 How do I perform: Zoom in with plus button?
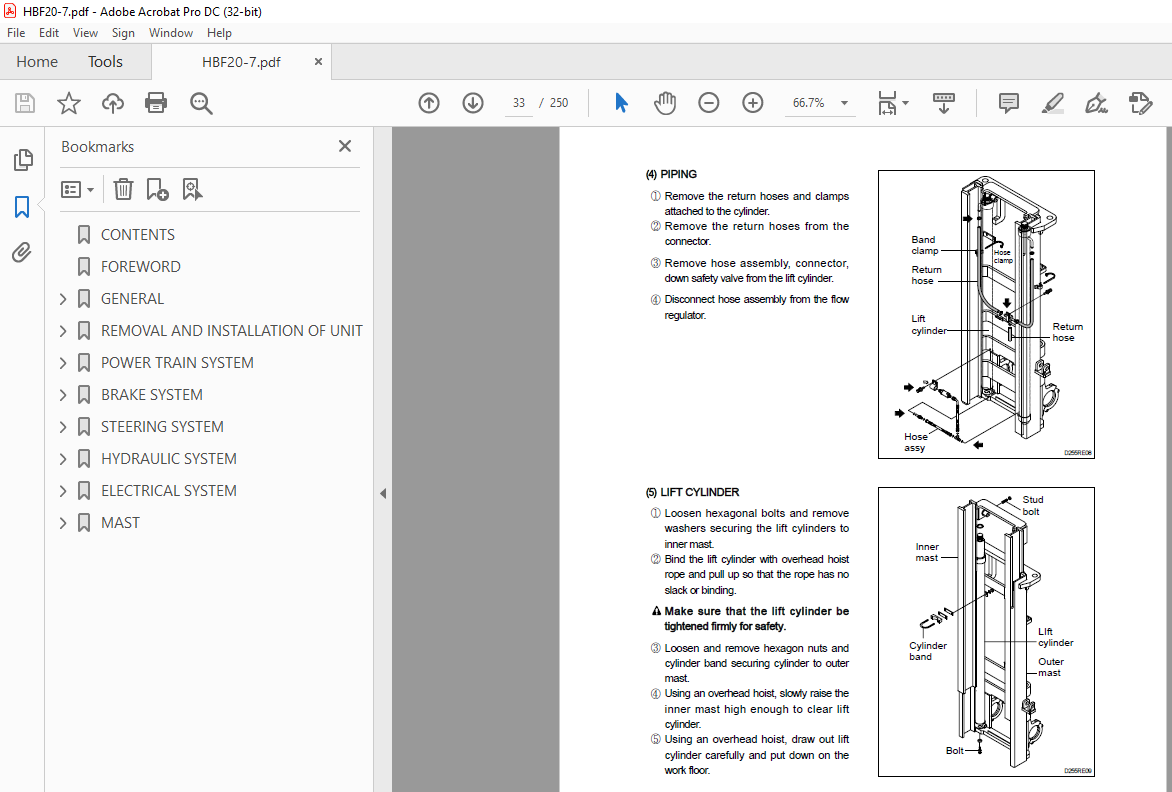[753, 103]
